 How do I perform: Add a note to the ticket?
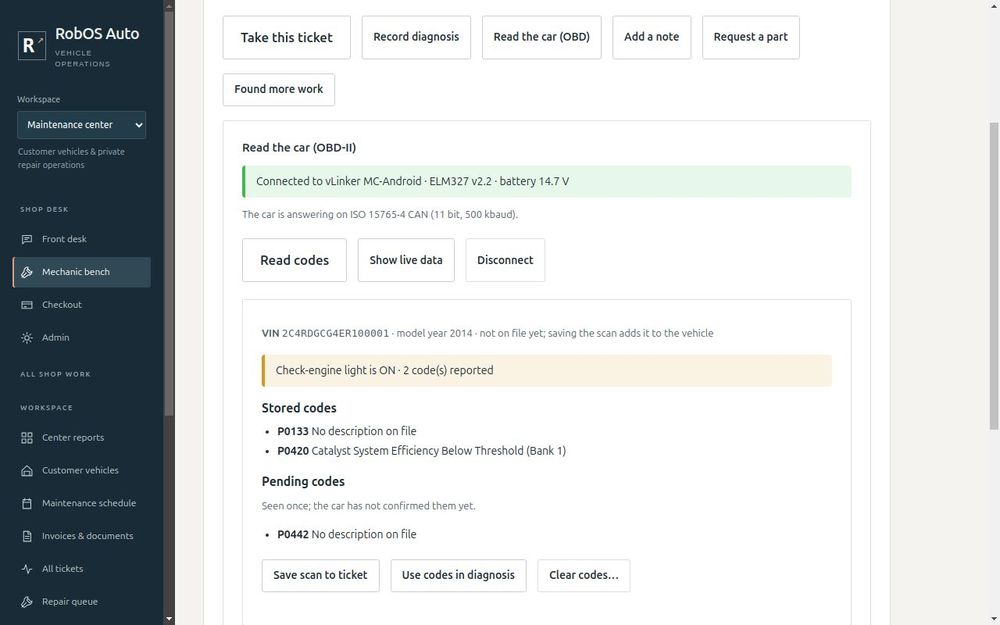651,38
